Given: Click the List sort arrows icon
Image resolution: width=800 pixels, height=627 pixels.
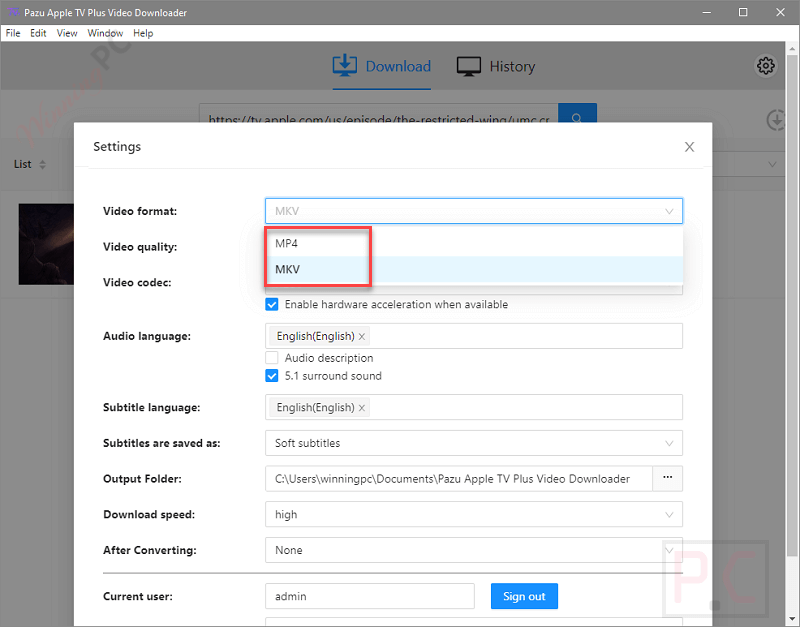Looking at the screenshot, I should (42, 164).
